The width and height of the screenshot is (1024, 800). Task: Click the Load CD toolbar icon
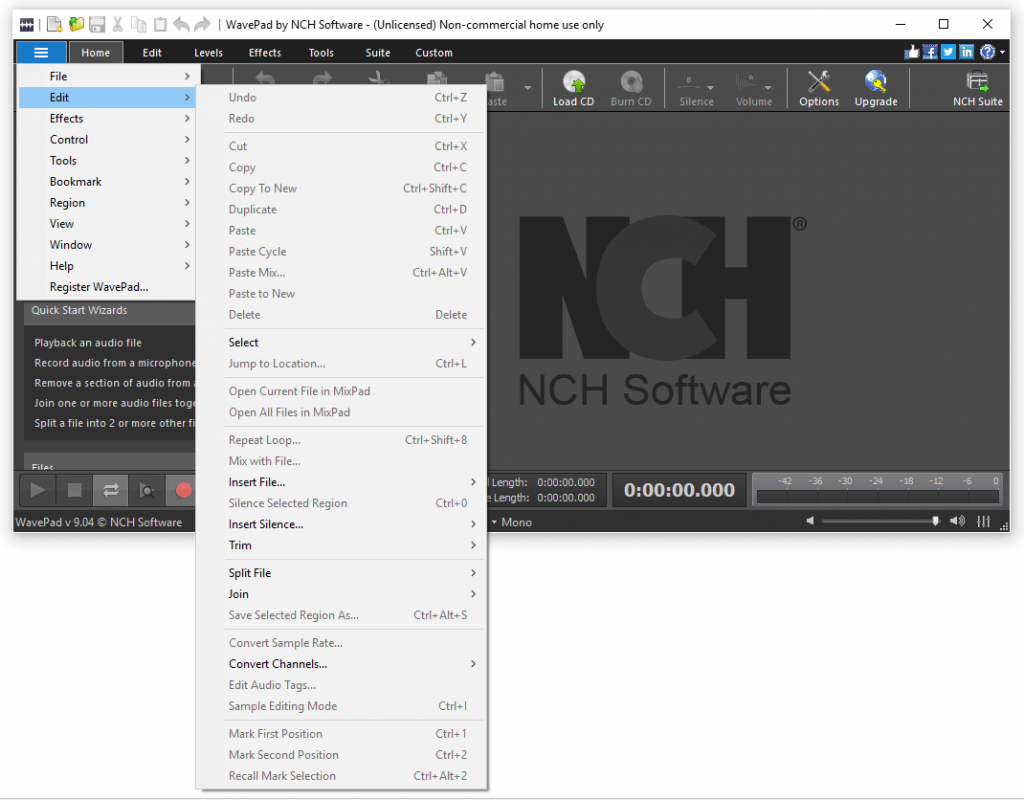tap(573, 88)
